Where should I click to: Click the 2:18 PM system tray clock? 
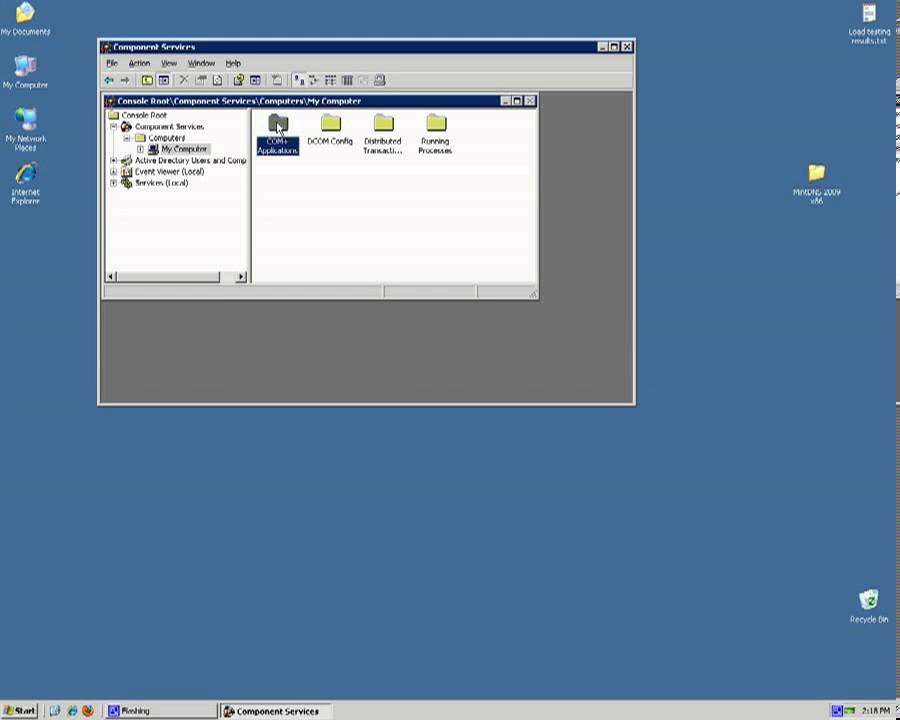point(875,711)
